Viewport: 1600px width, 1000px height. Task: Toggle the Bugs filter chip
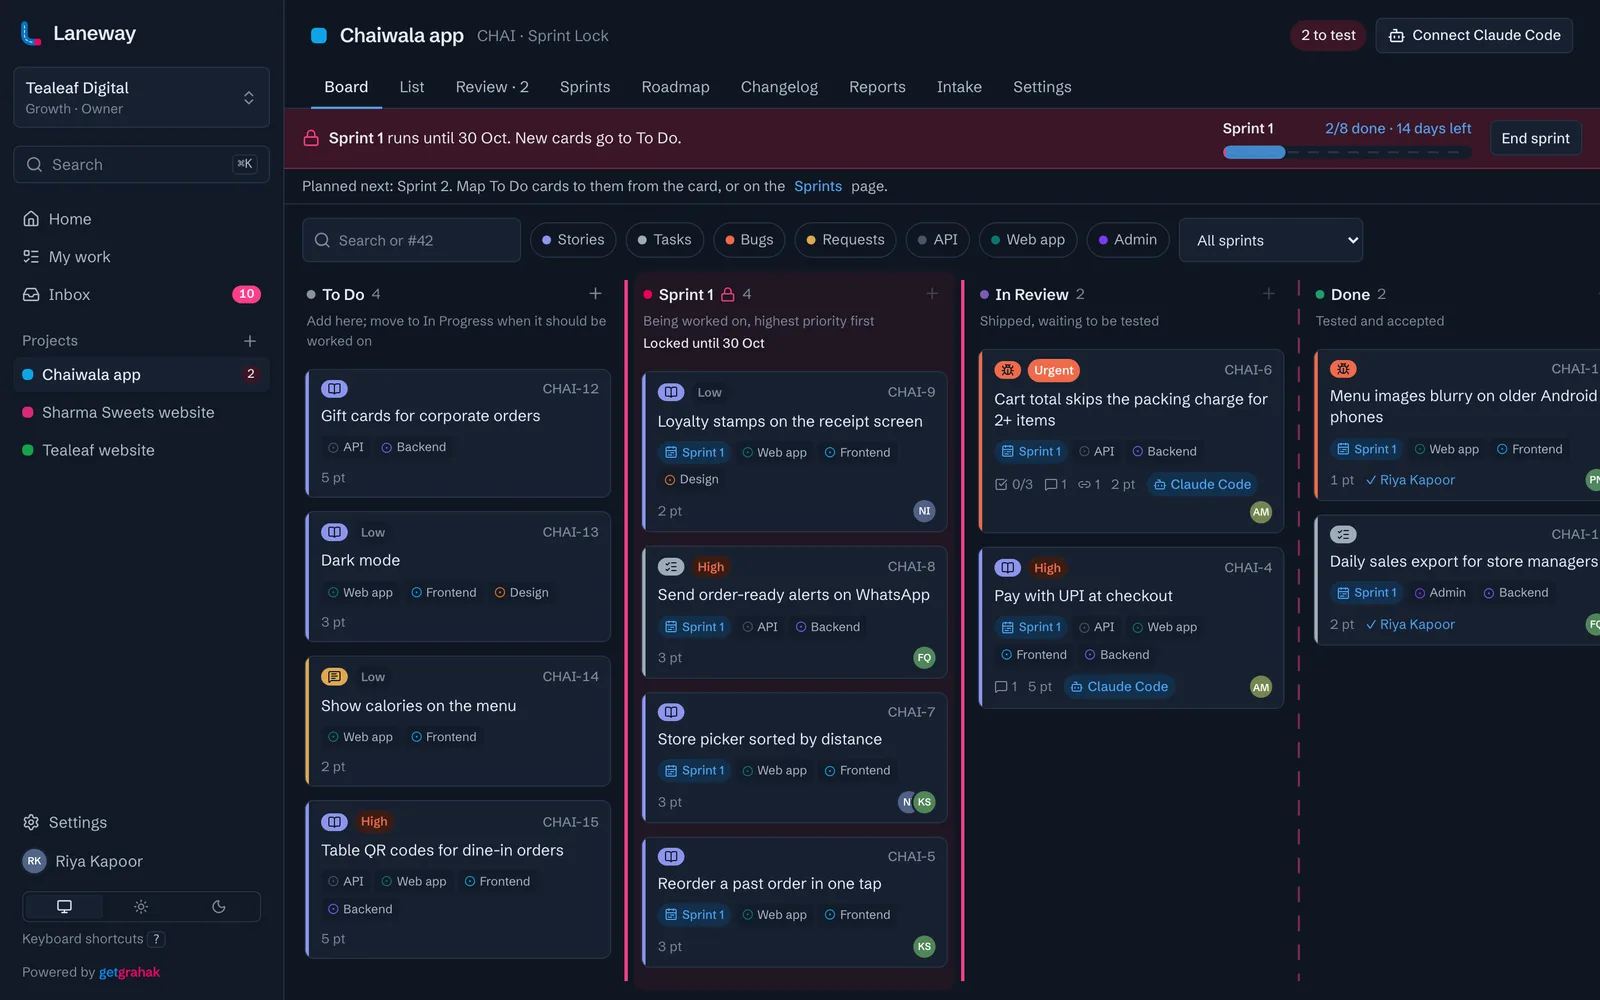[x=749, y=240]
